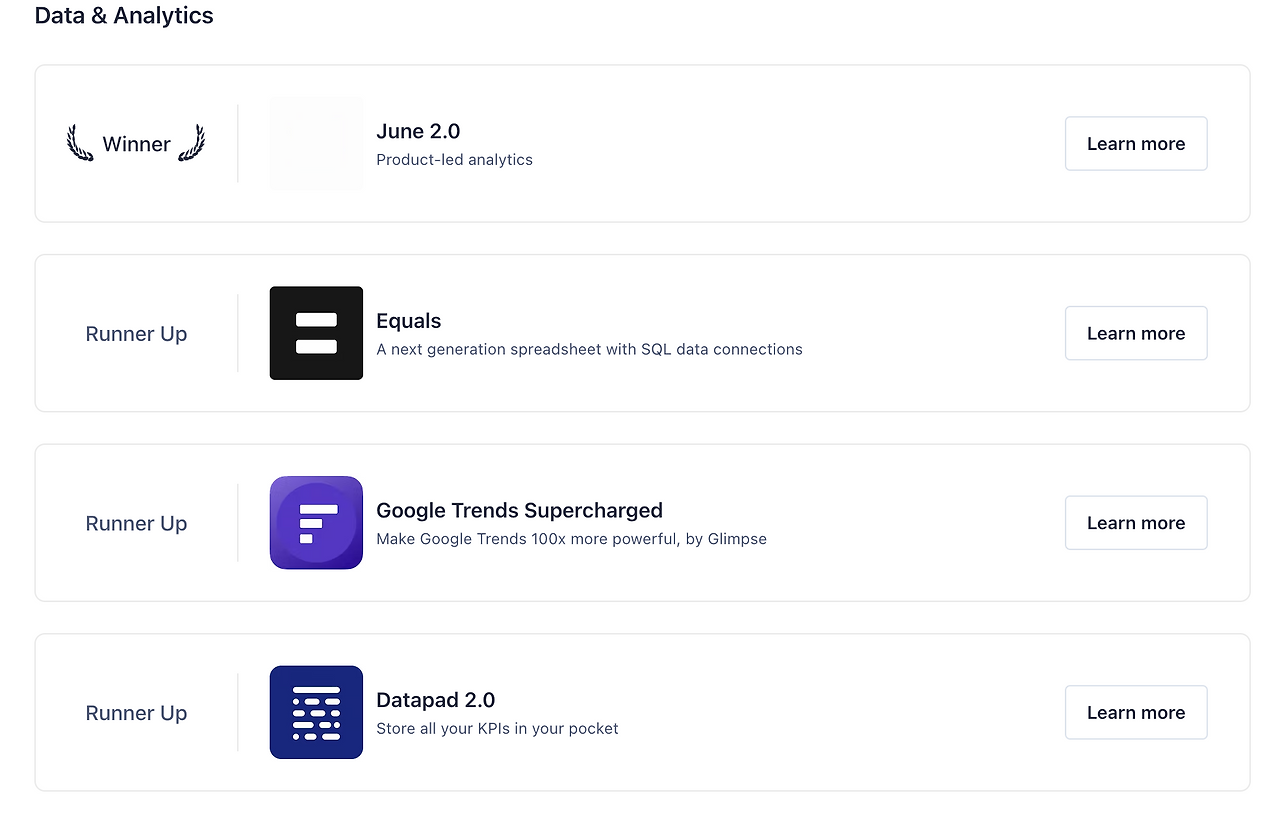Click the Runner Up label beside Equals
The width and height of the screenshot is (1280, 813).
point(136,334)
